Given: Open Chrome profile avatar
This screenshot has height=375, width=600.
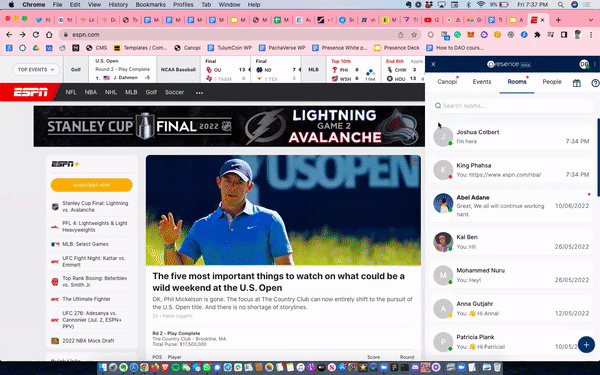Looking at the screenshot, I should 578,35.
